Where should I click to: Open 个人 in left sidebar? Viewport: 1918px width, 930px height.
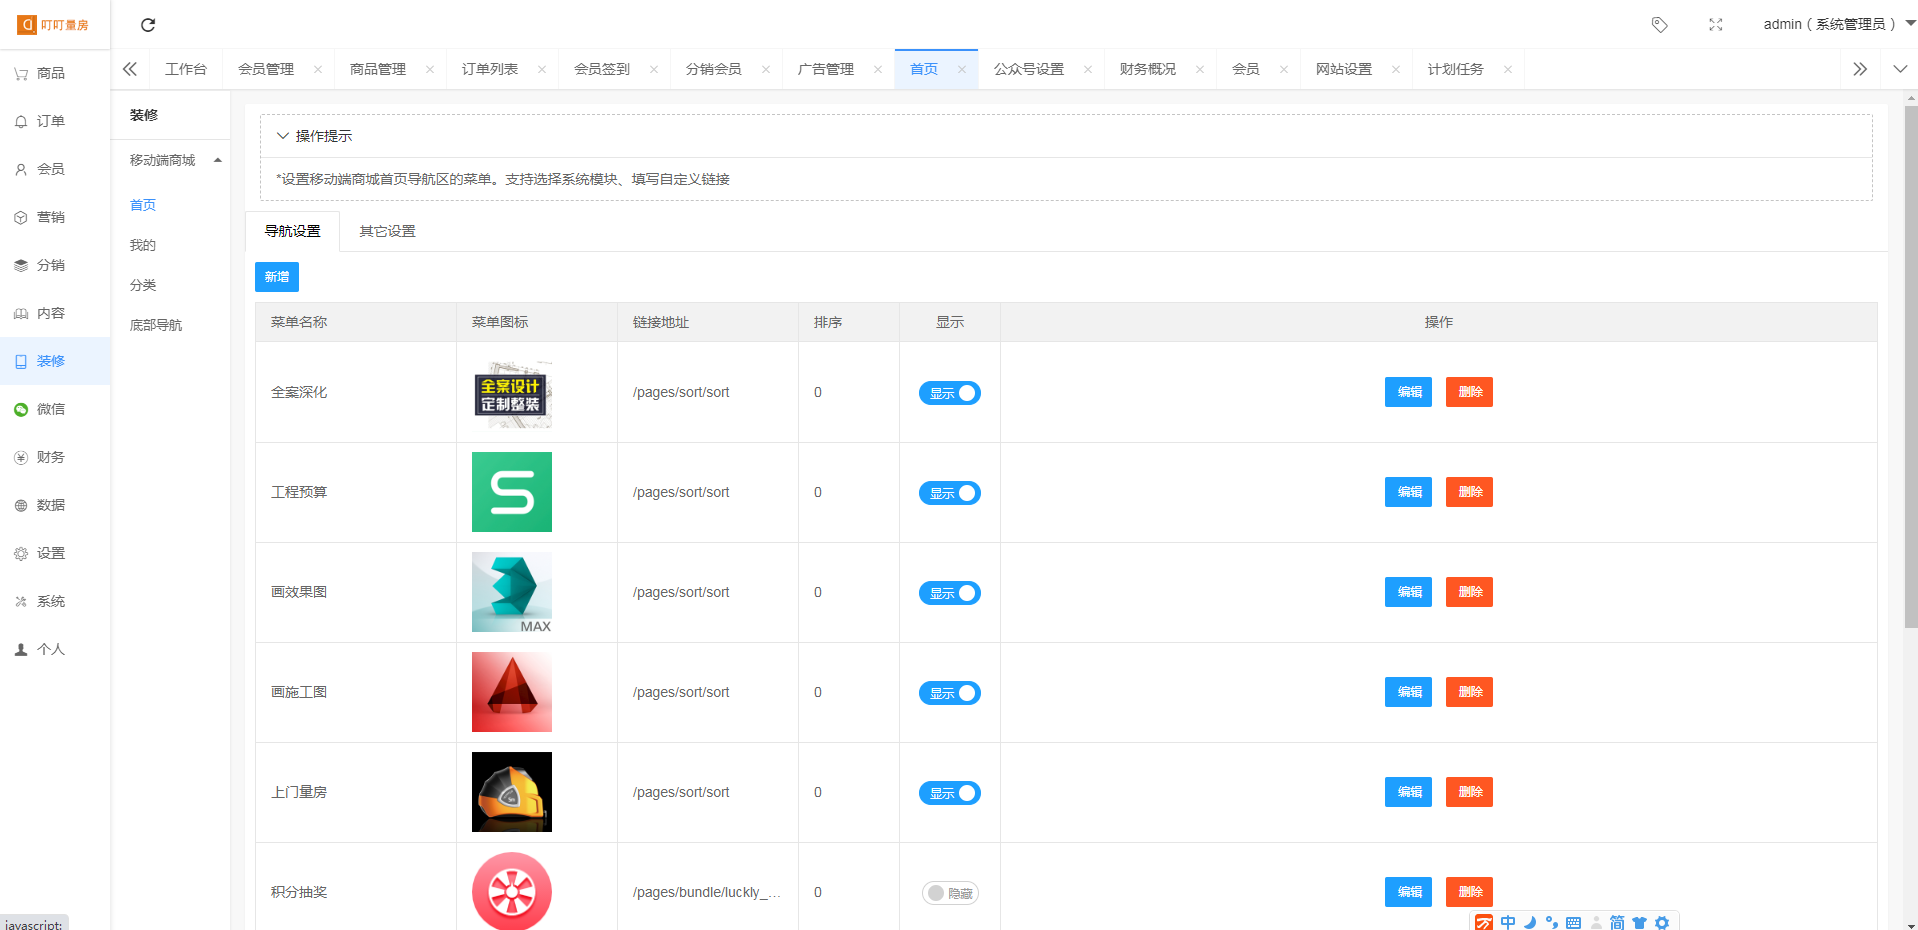click(55, 649)
